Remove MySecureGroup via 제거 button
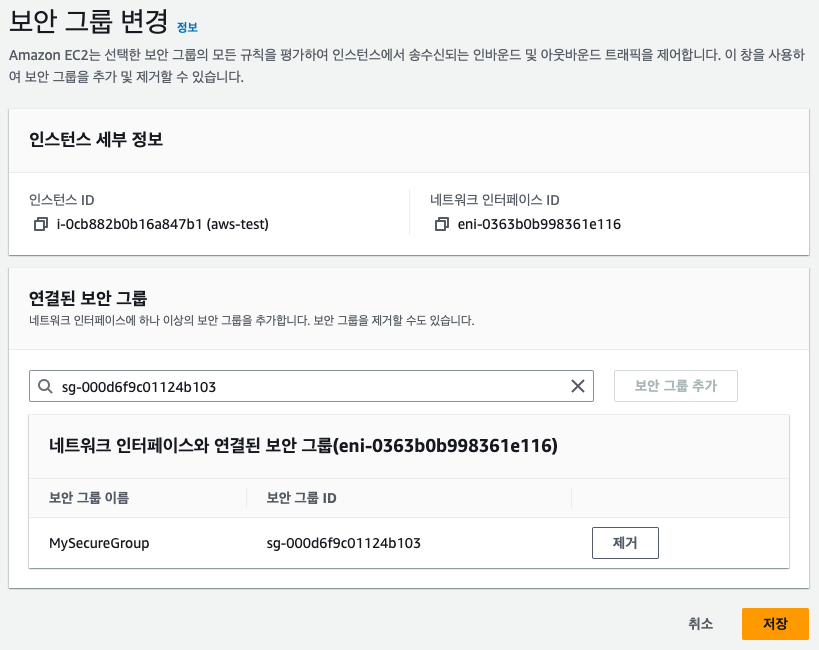 pos(625,543)
